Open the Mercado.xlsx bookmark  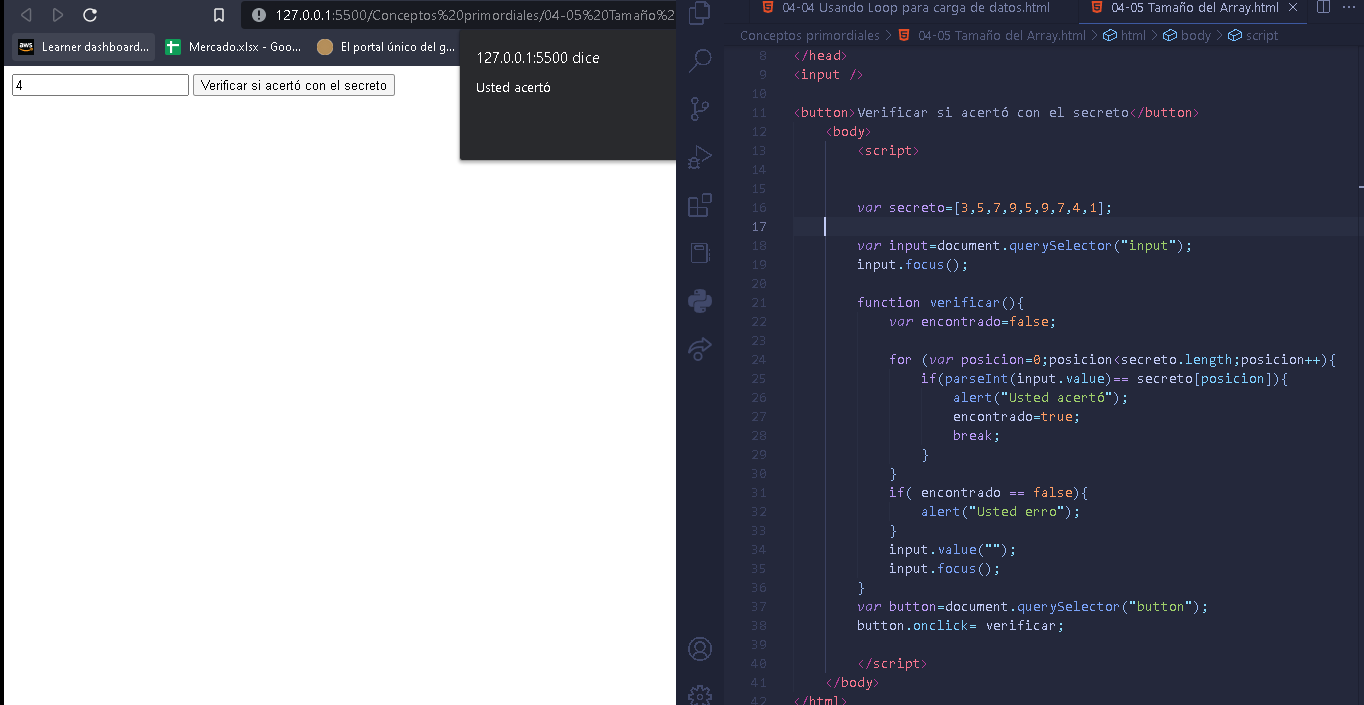(x=233, y=47)
